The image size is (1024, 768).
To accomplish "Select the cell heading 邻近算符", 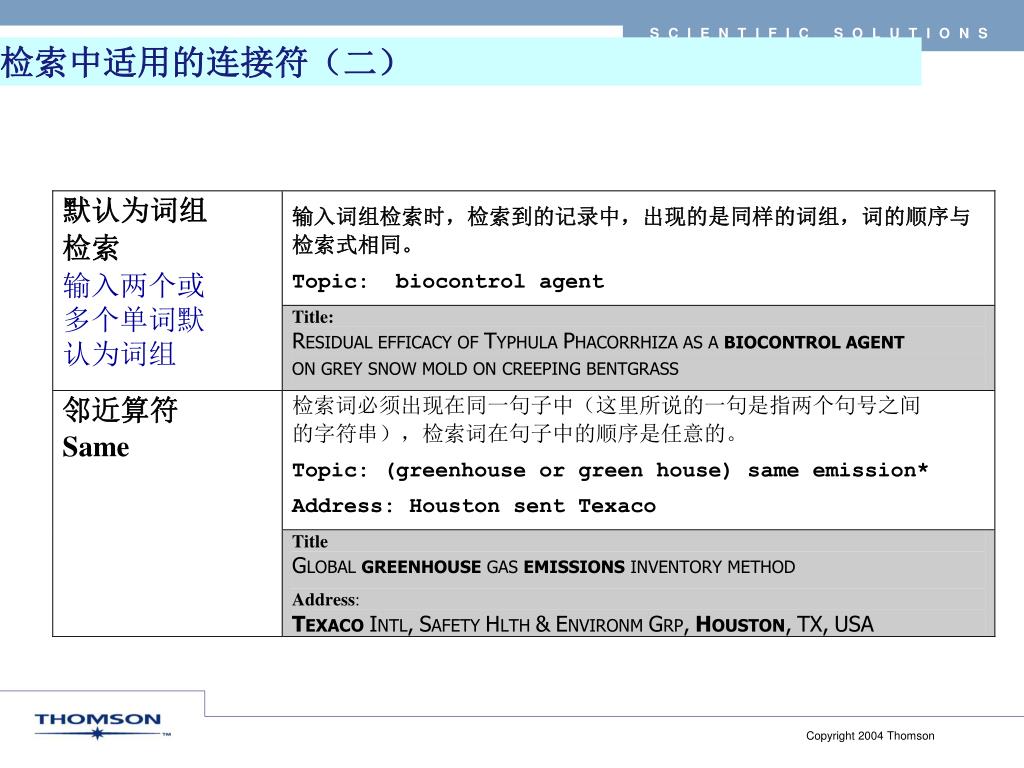I will pyautogui.click(x=120, y=411).
